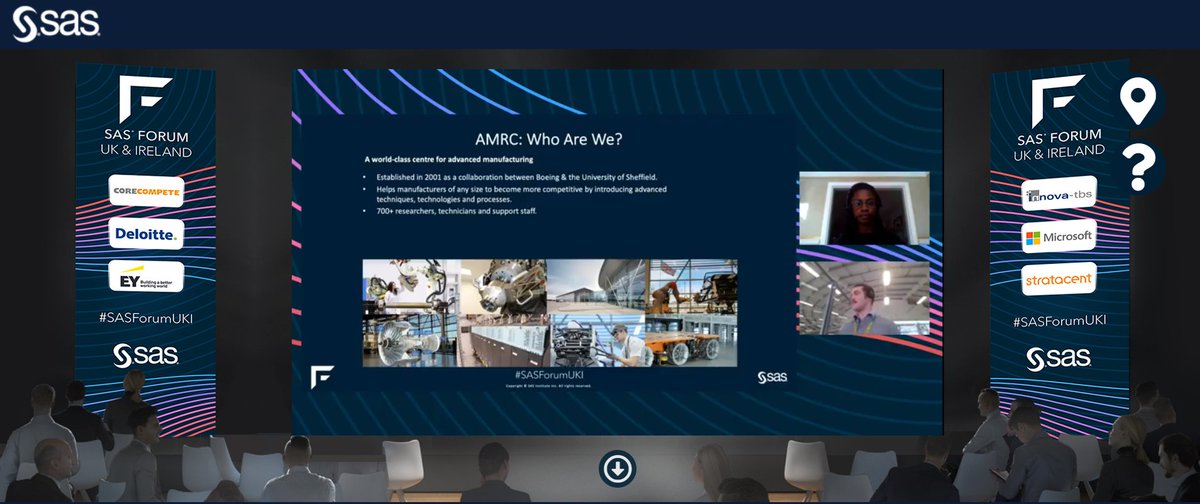Open the EY sponsor logo
This screenshot has height=504, width=1200.
146,276
